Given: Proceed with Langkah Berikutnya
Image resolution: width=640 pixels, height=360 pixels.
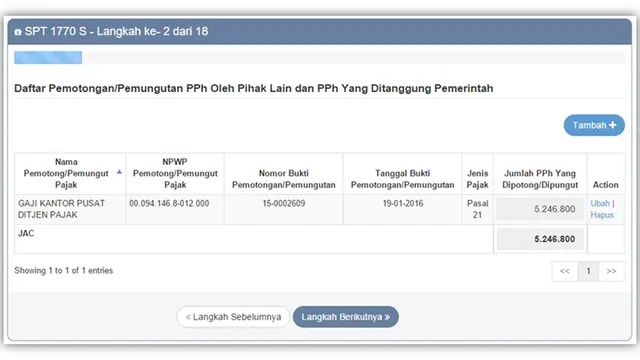Looking at the screenshot, I should coord(346,317).
